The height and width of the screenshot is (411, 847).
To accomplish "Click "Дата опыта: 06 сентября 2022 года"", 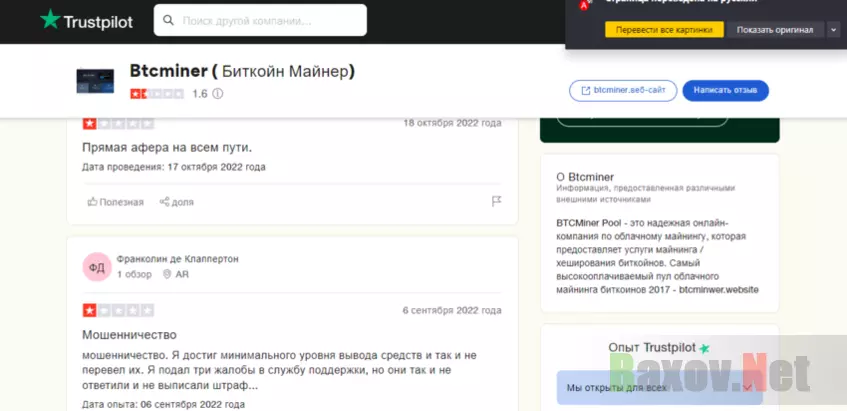I will click(x=163, y=405).
